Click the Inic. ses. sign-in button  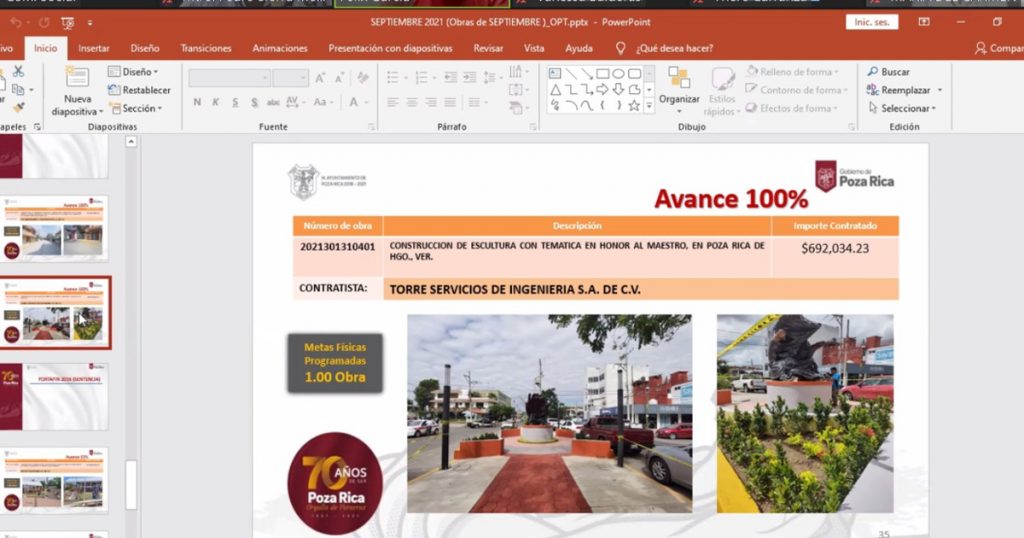pos(871,22)
